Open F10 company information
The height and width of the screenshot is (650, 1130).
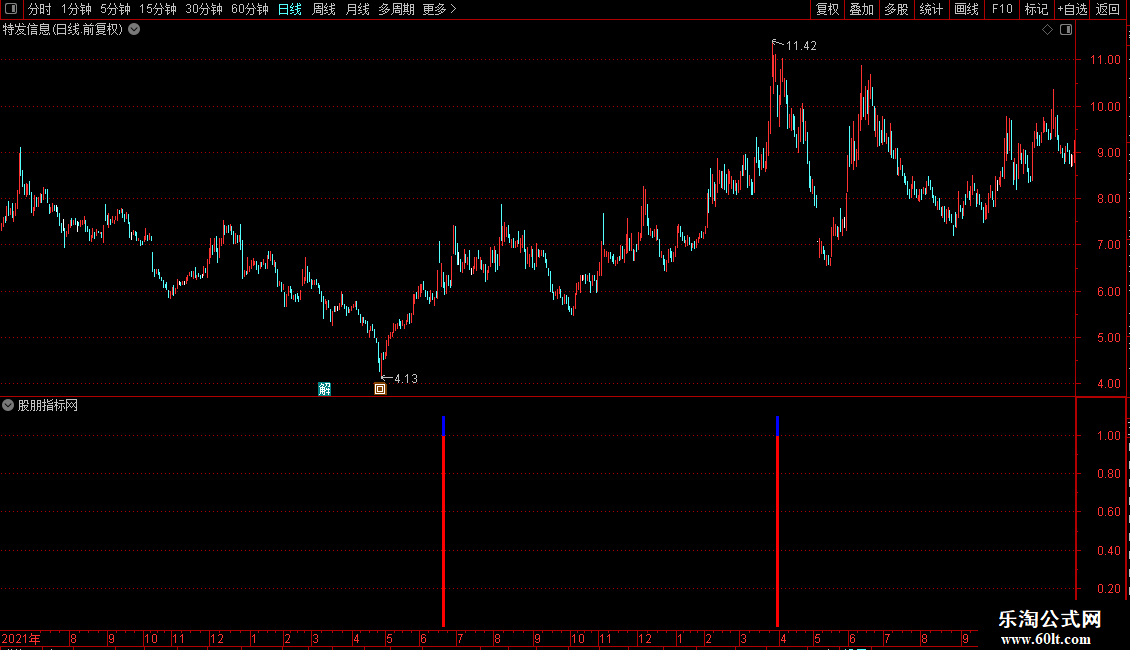(x=1002, y=9)
